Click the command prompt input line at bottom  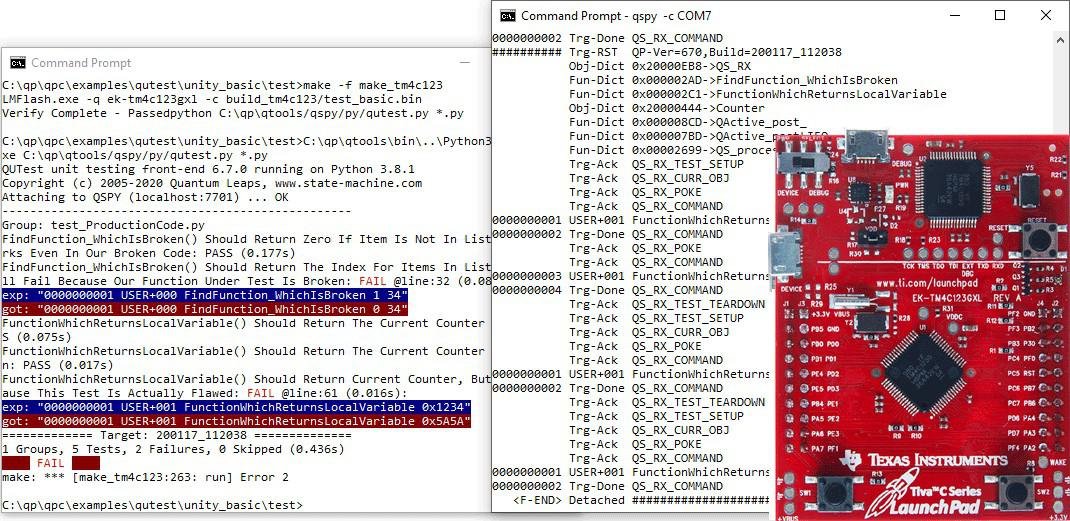tap(152, 505)
